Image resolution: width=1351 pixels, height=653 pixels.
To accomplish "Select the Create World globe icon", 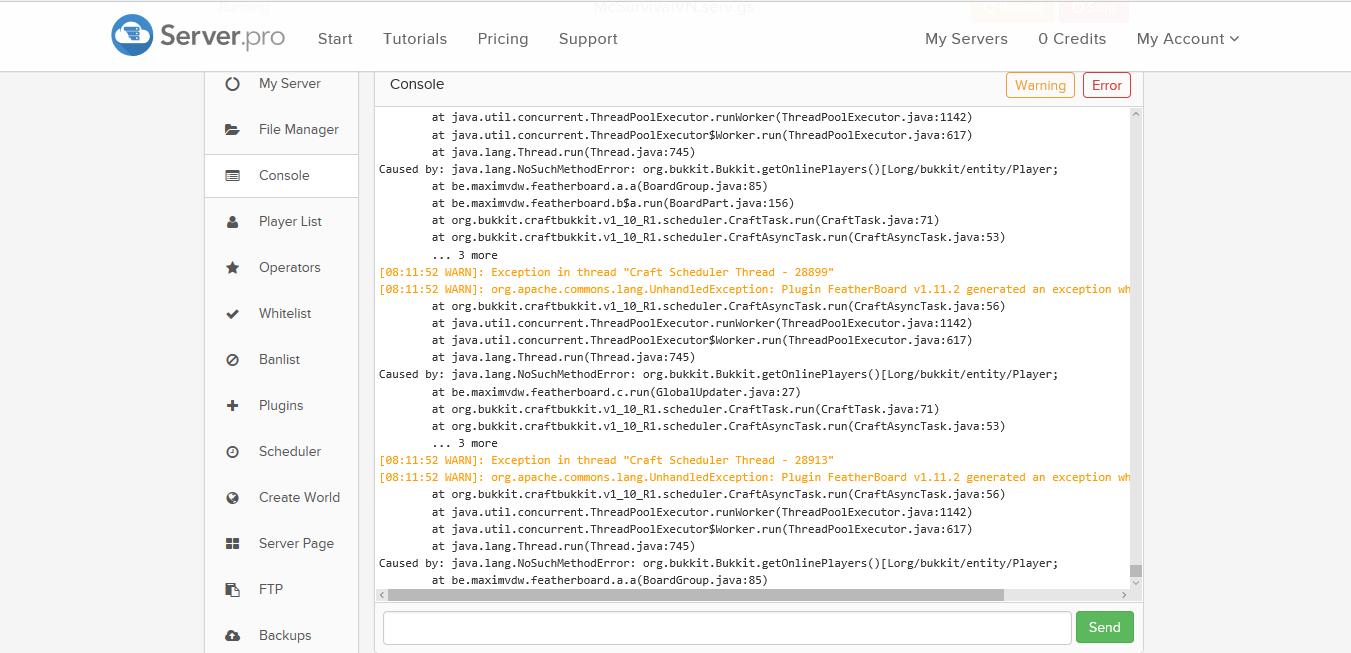I will pos(232,498).
